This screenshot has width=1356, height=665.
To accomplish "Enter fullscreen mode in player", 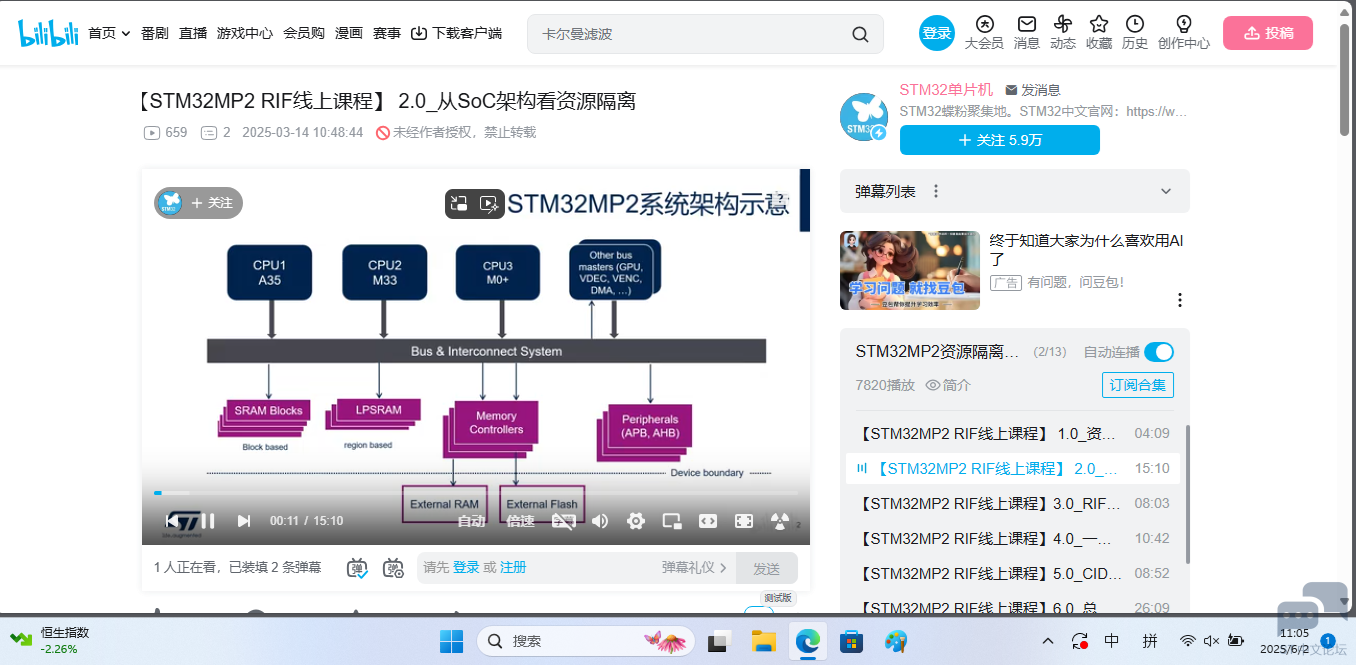I will click(x=744, y=521).
